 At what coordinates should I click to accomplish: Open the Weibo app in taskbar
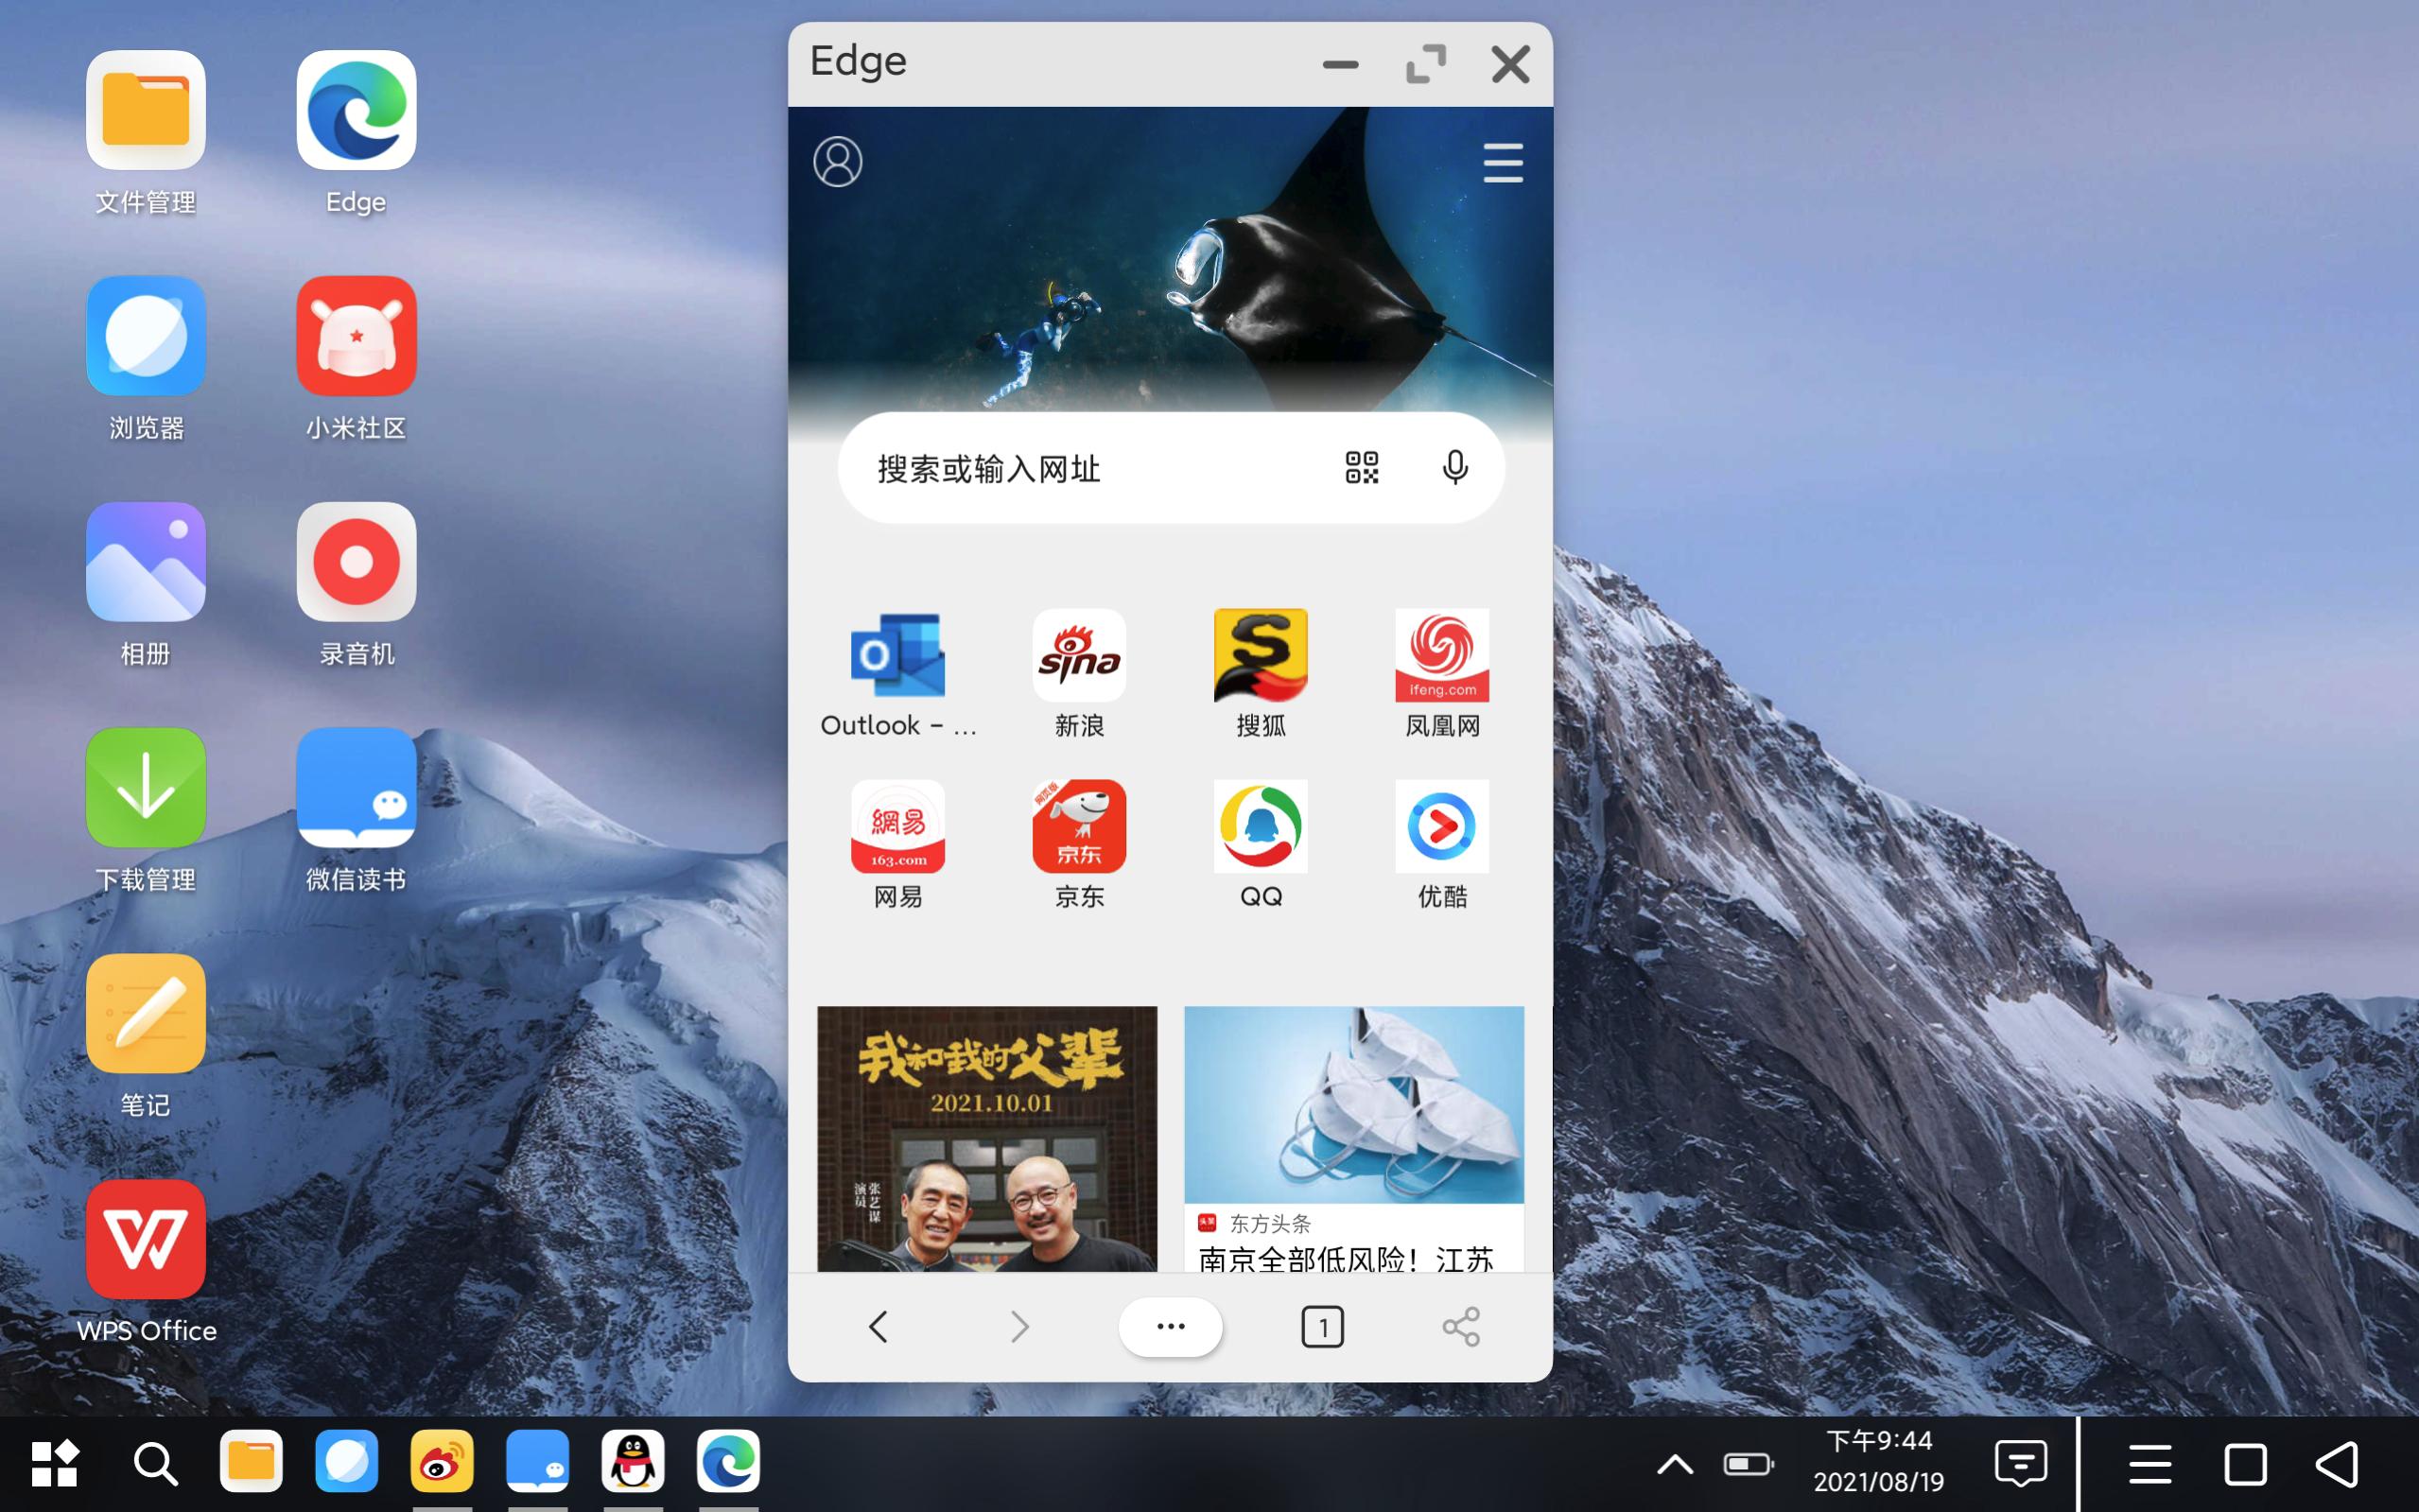pos(442,1461)
